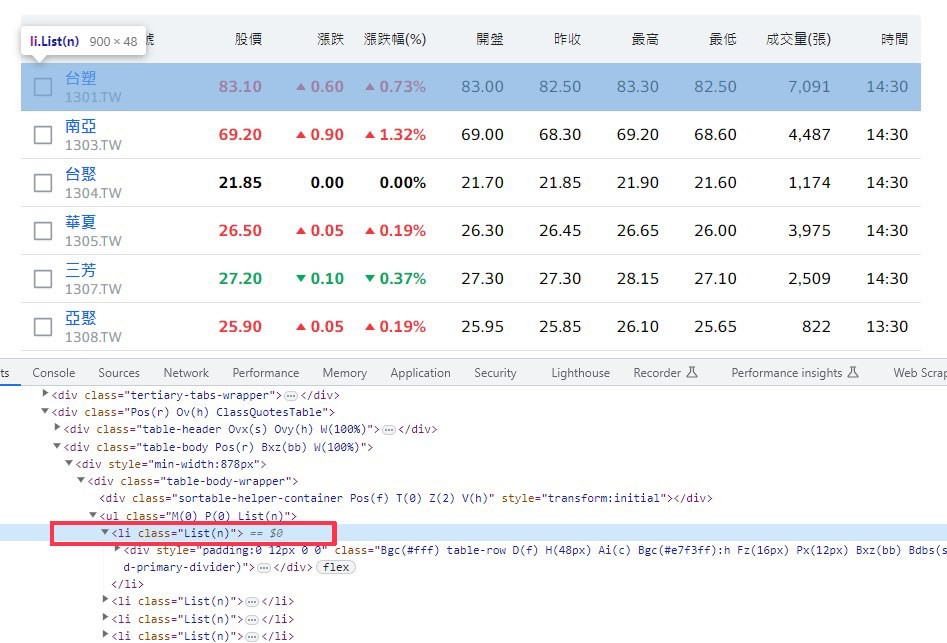Select the closing </li> tag line
The image size is (947, 643).
[127, 584]
